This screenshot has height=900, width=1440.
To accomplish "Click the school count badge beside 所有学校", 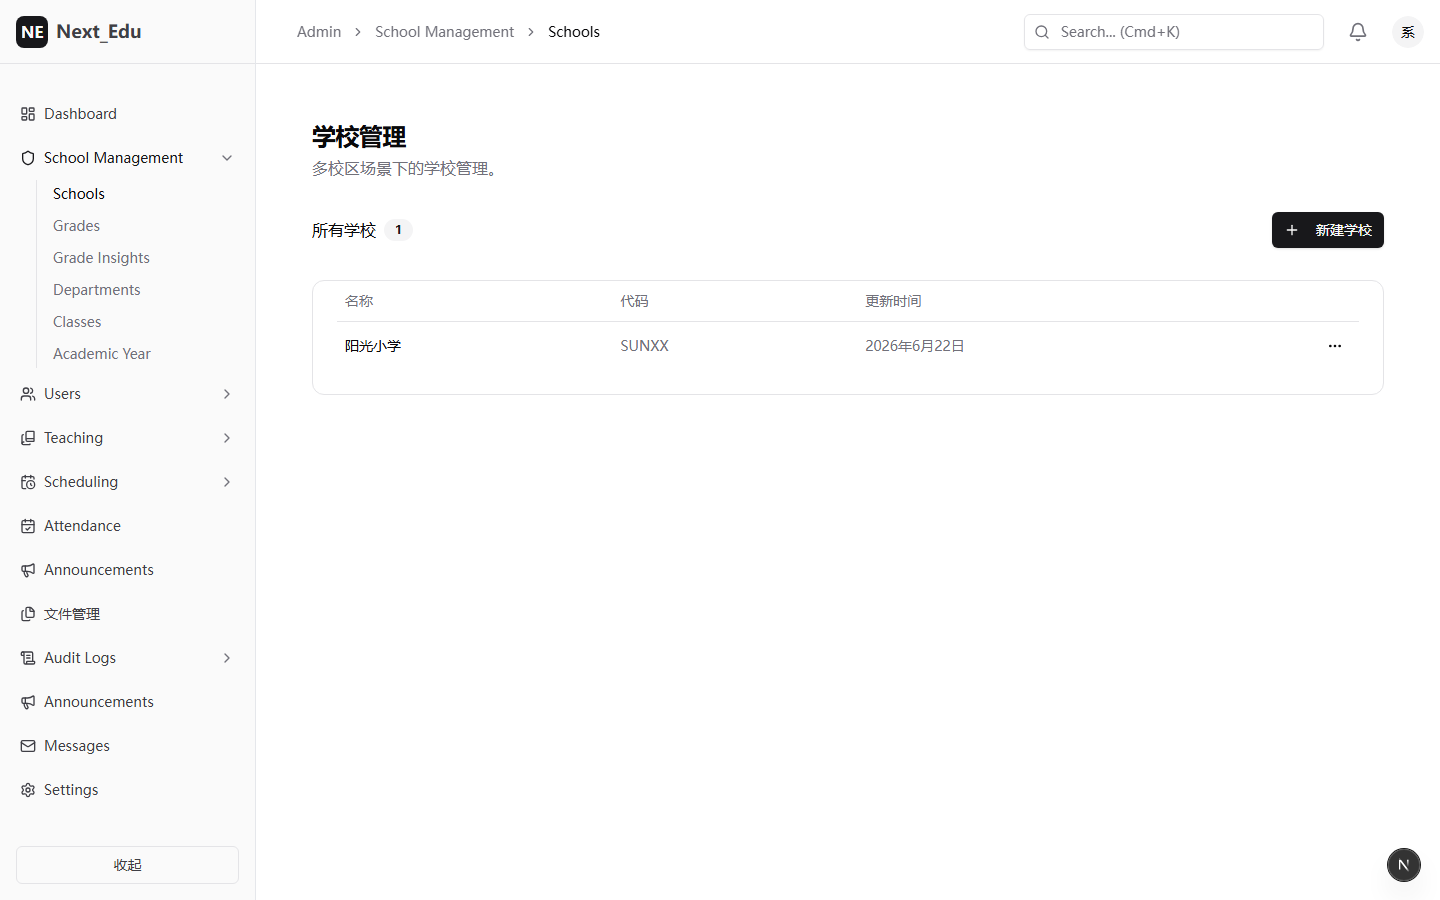I will [x=398, y=230].
